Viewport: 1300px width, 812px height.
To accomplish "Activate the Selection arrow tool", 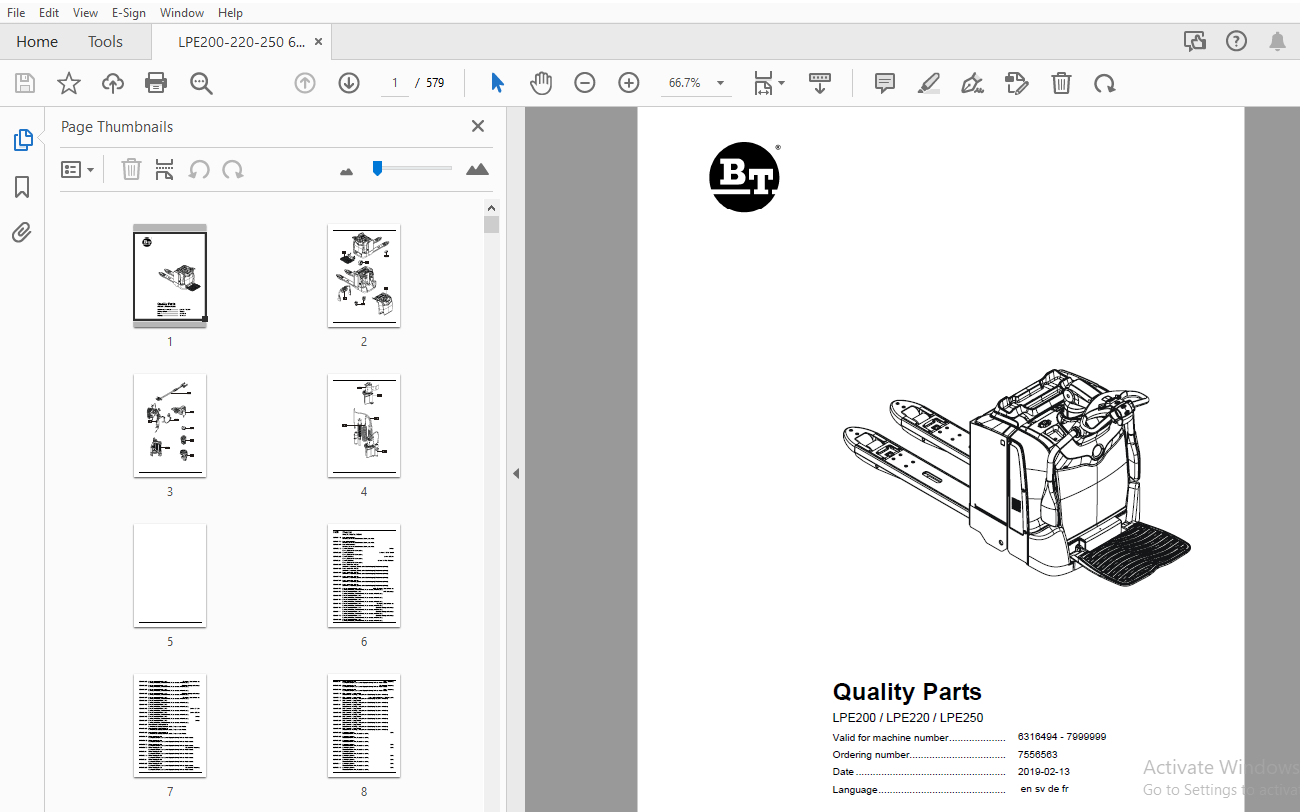I will click(x=497, y=83).
